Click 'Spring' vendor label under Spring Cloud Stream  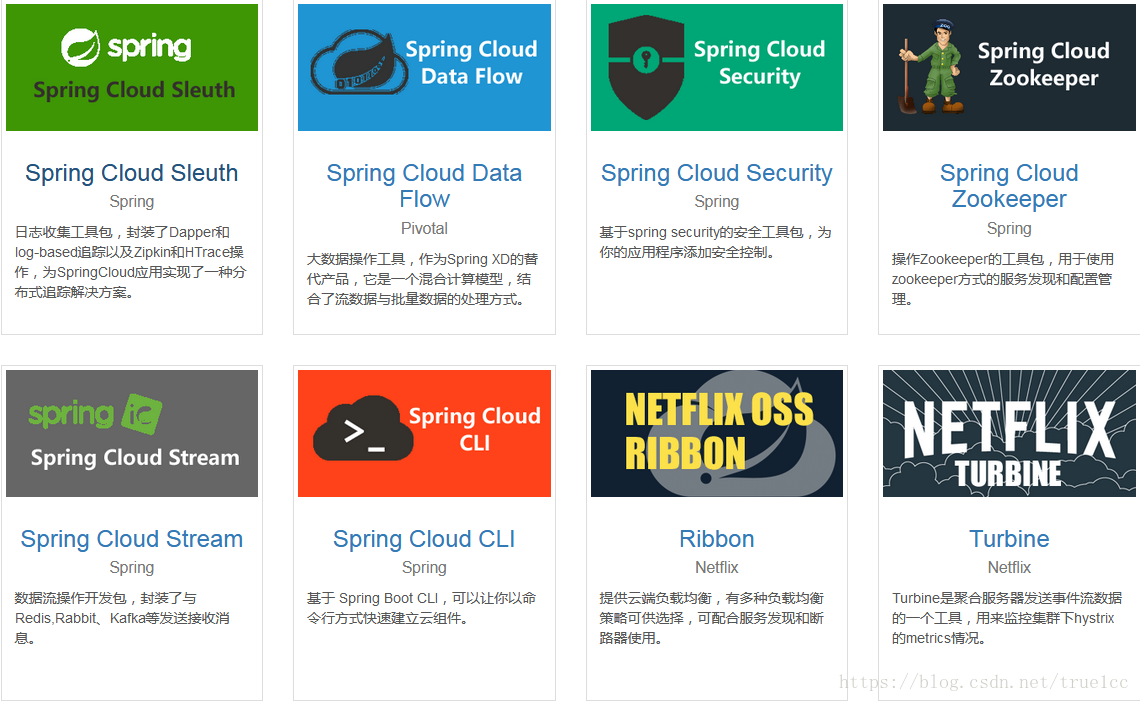pyautogui.click(x=132, y=568)
